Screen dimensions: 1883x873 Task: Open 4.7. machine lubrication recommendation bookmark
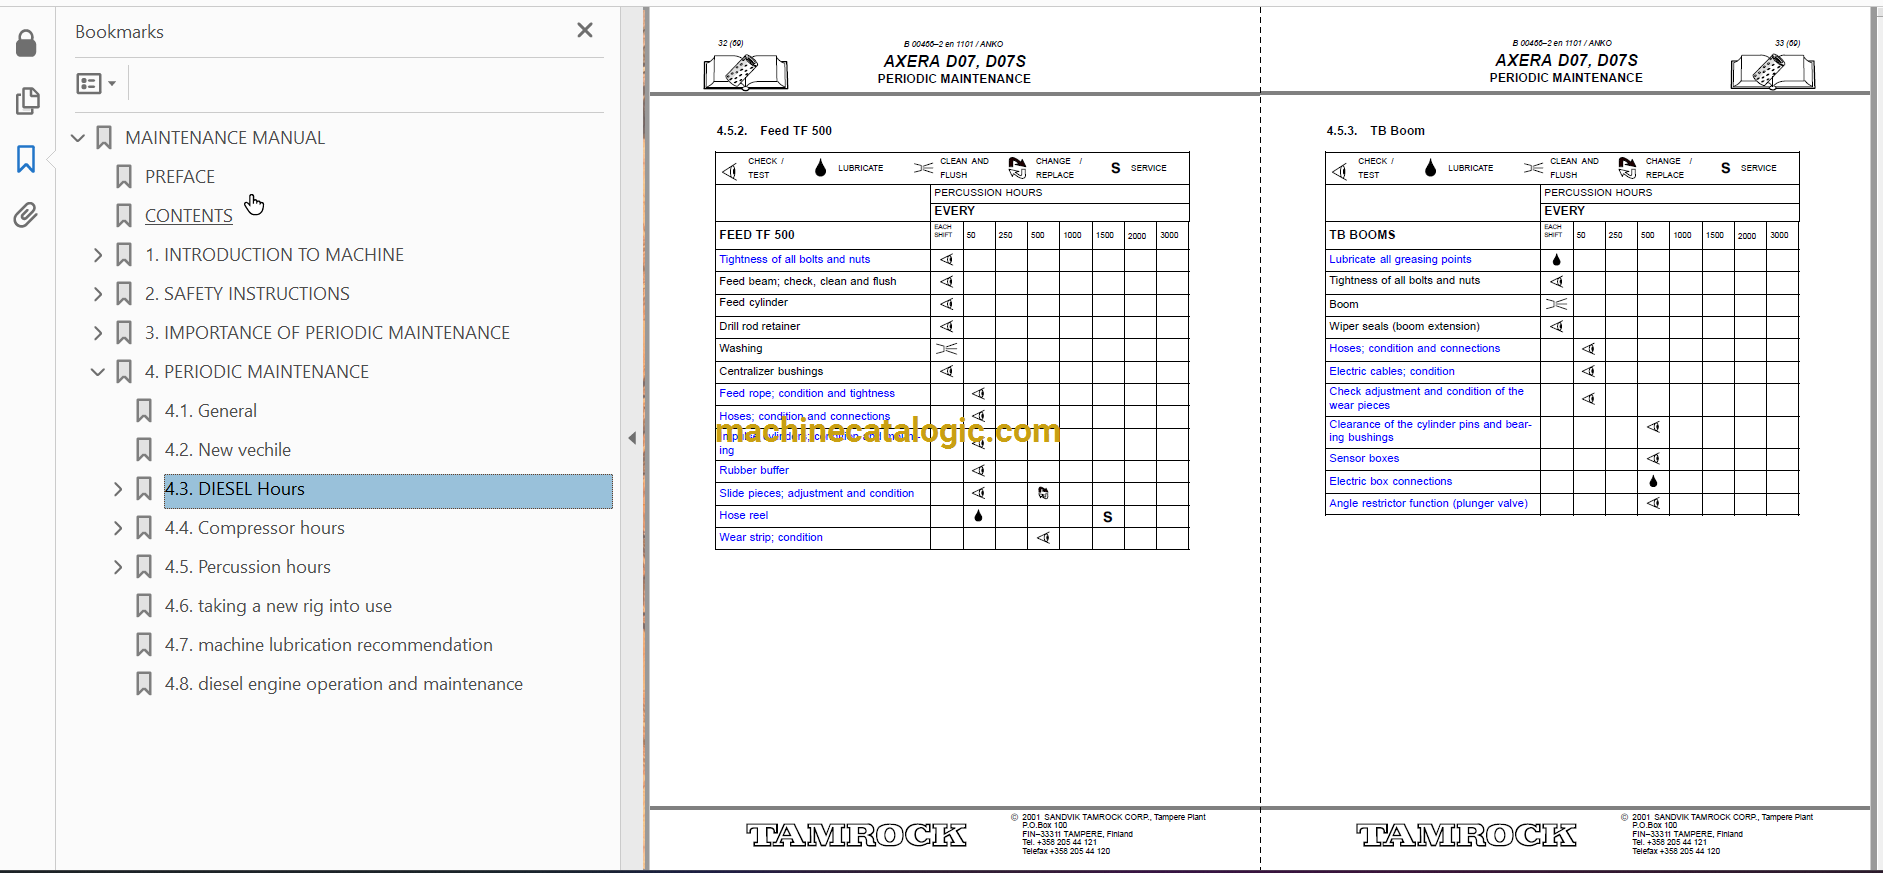coord(329,645)
